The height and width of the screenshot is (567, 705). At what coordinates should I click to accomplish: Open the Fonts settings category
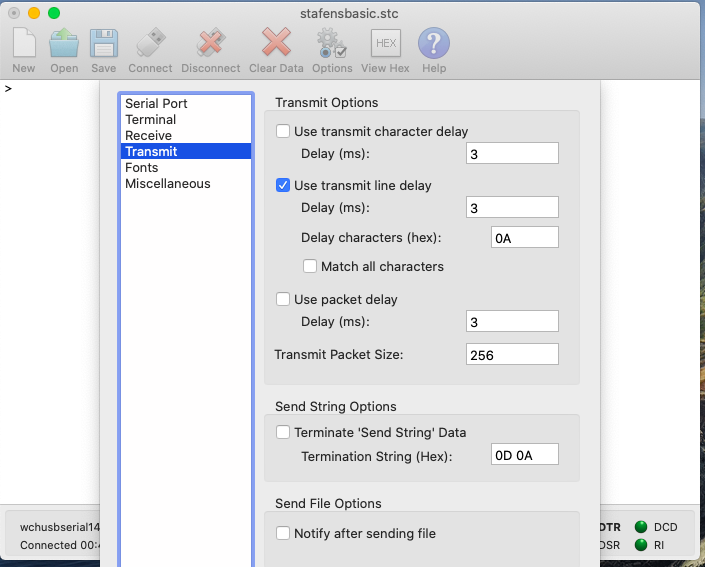tap(142, 168)
